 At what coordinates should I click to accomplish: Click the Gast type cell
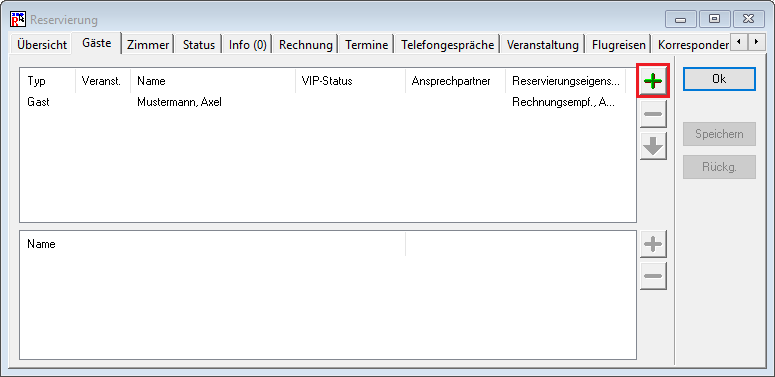pos(39,102)
